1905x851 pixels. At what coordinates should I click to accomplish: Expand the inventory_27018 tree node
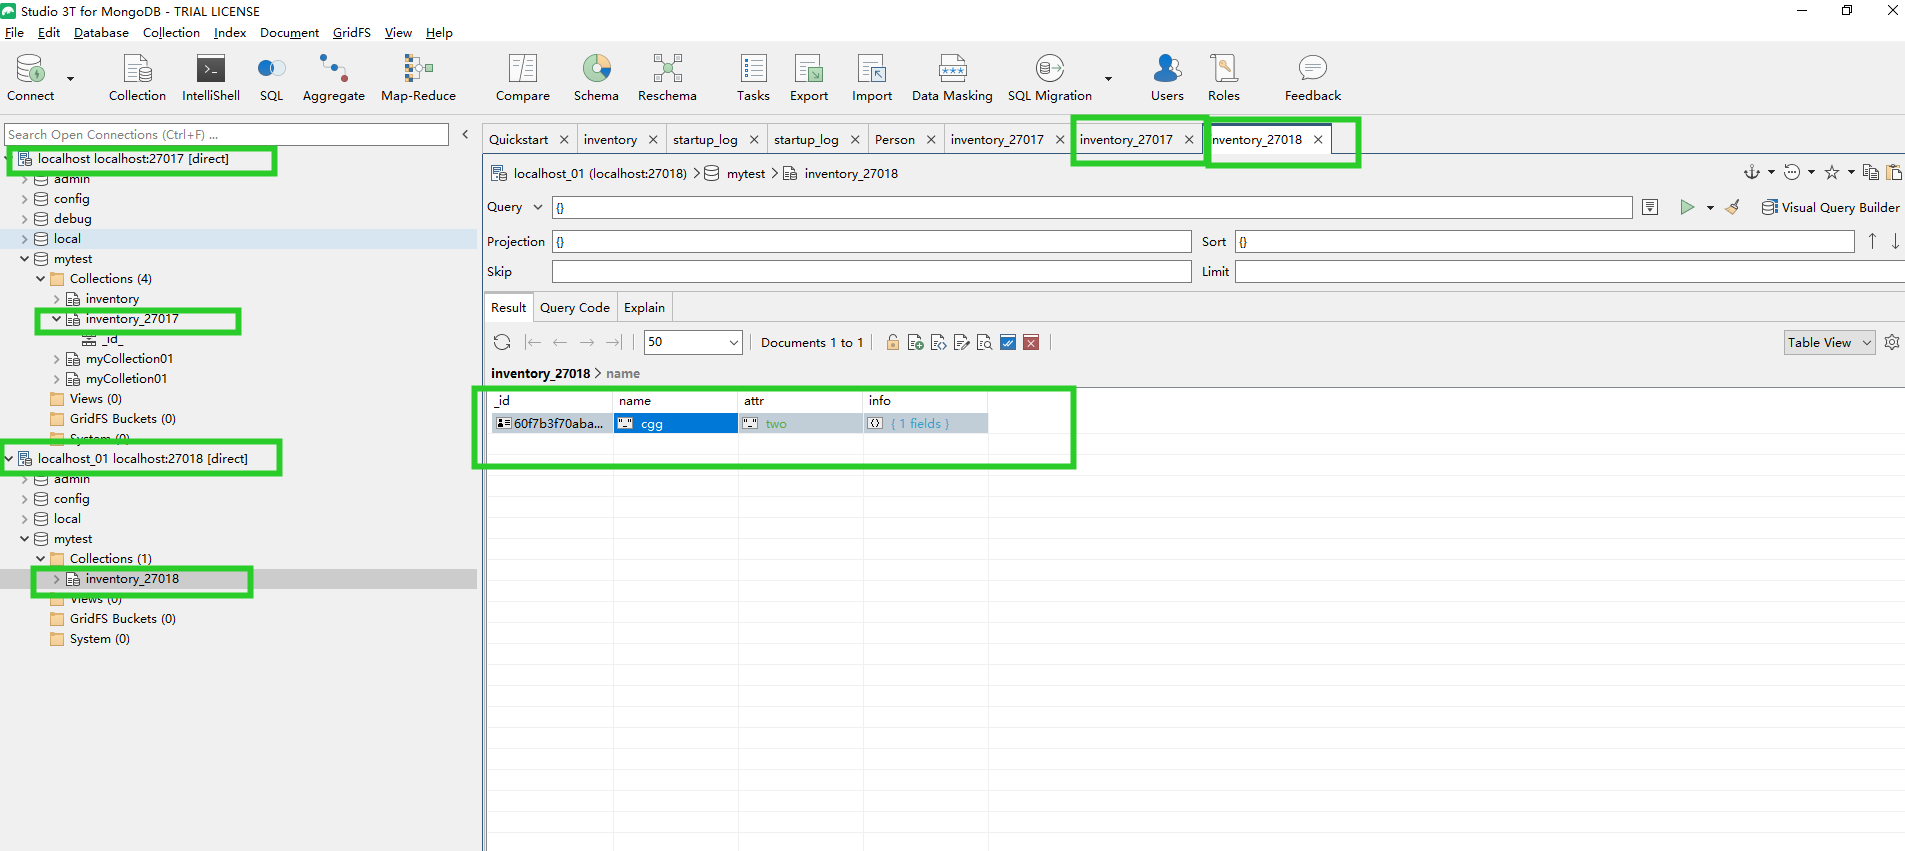coord(56,579)
